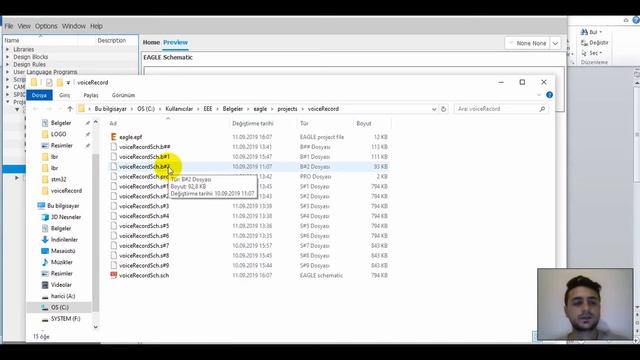Viewport: 640px width, 360px height.
Task: Select voiceRecordSch.sch schematic file icon
Action: (x=114, y=276)
